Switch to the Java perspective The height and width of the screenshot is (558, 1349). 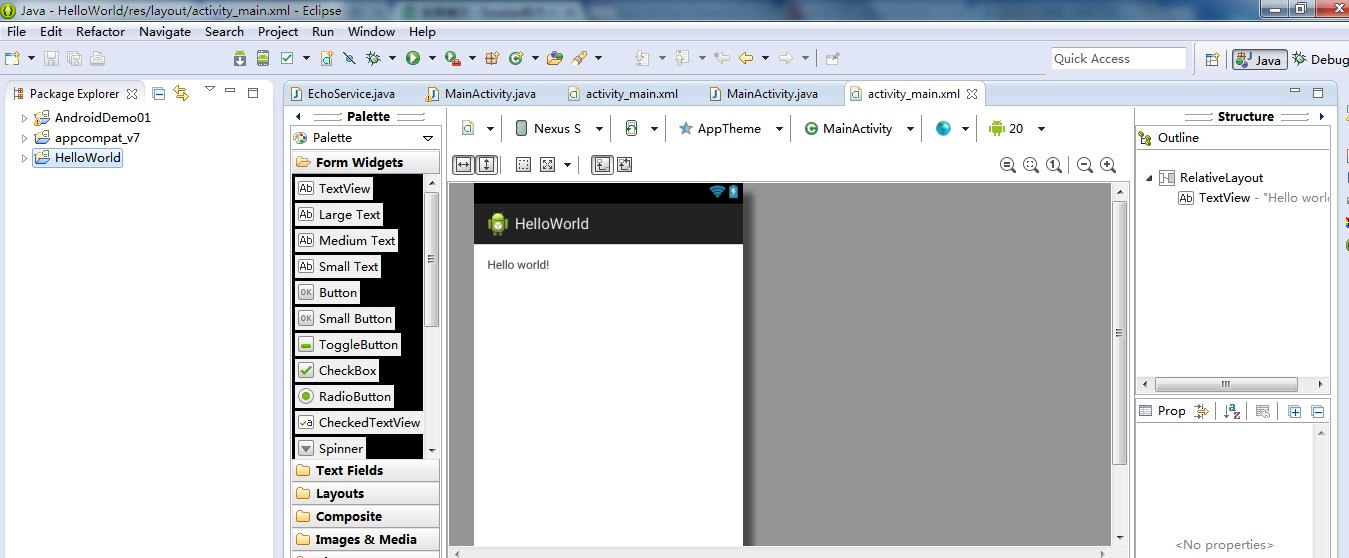tap(1259, 60)
